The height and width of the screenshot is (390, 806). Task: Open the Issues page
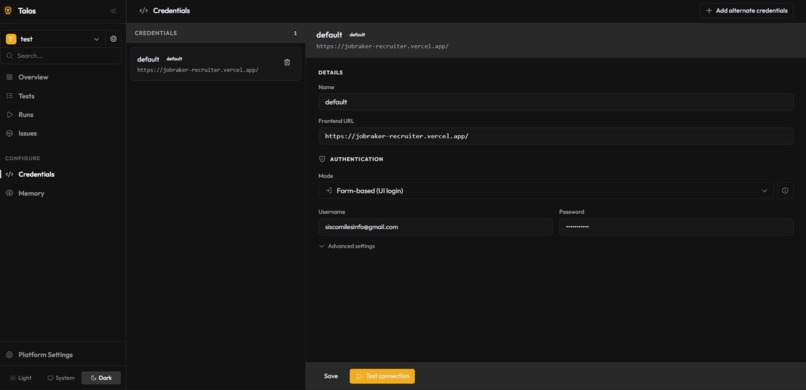27,133
